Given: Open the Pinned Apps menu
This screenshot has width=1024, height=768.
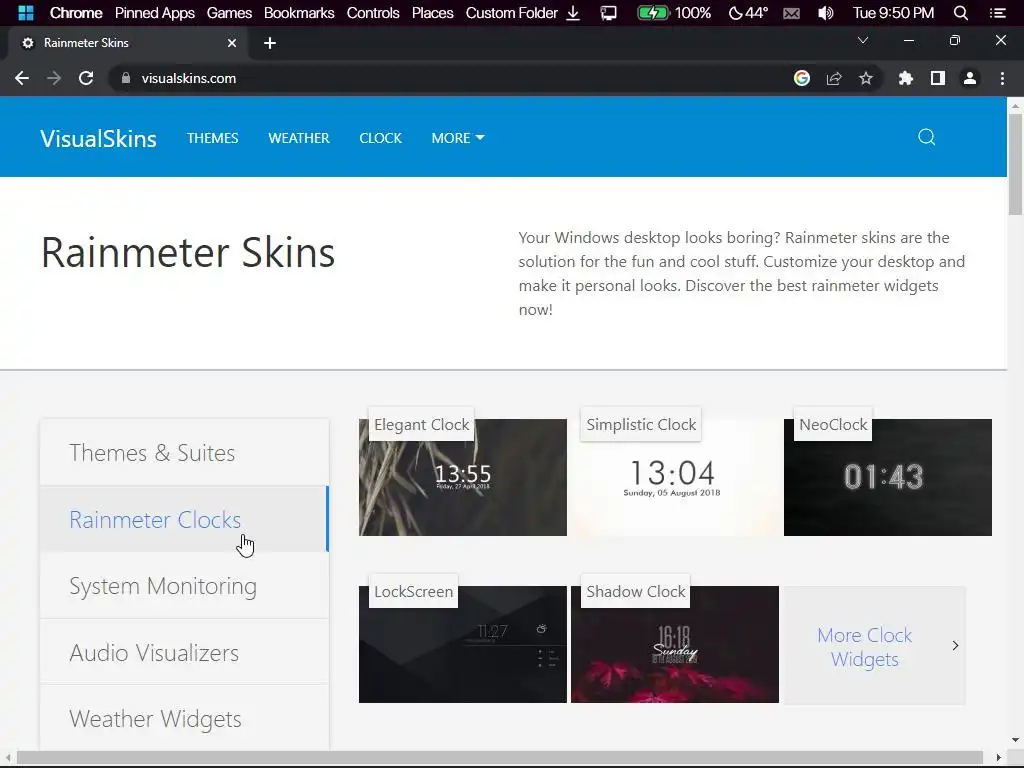Looking at the screenshot, I should tap(155, 12).
